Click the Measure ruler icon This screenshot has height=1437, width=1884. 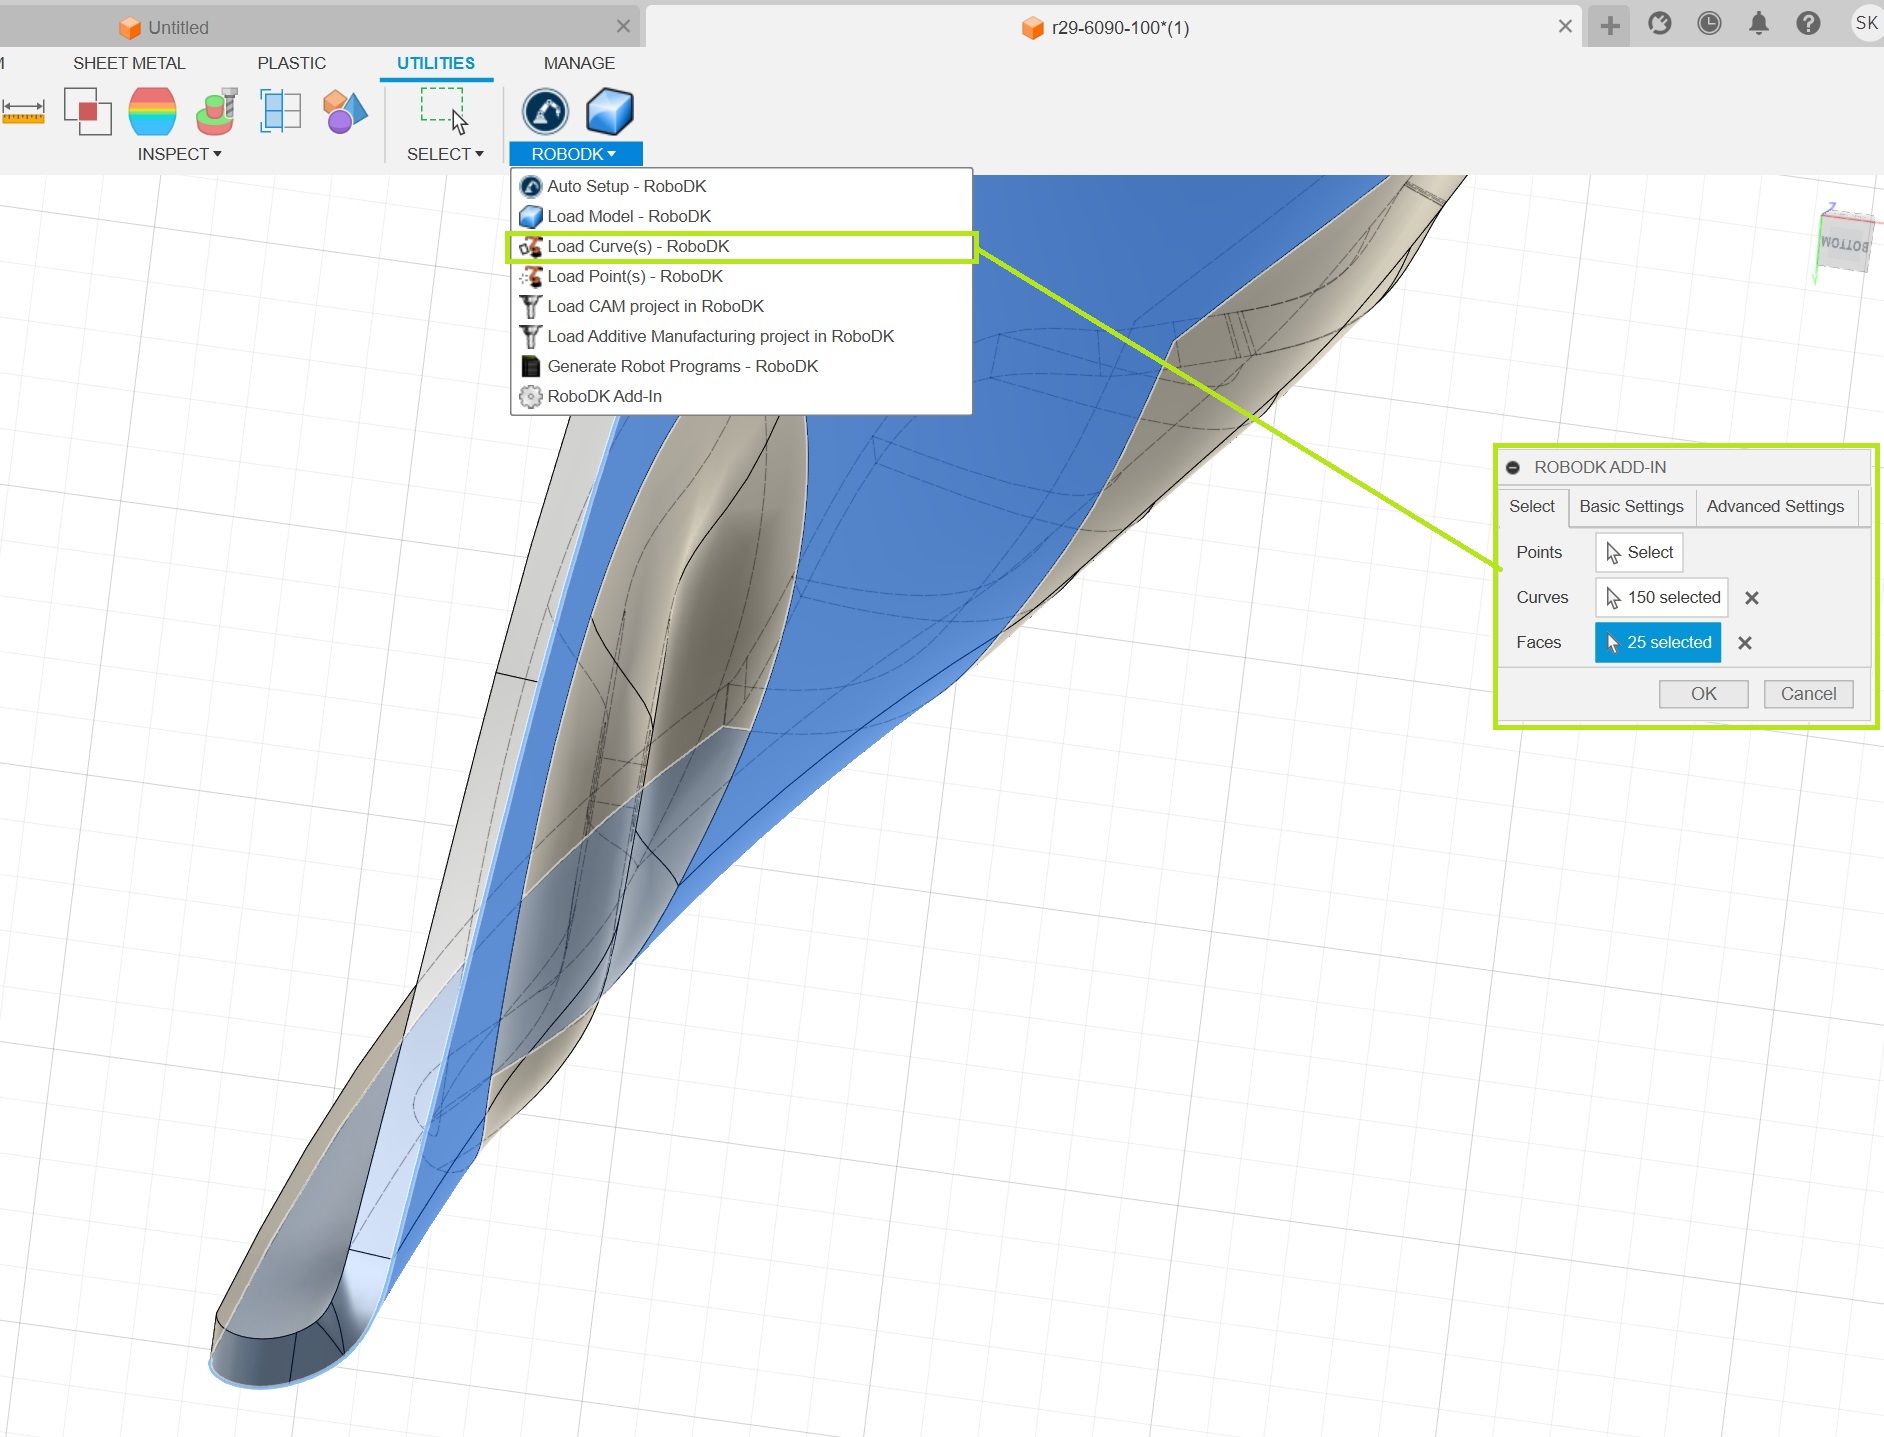point(23,111)
